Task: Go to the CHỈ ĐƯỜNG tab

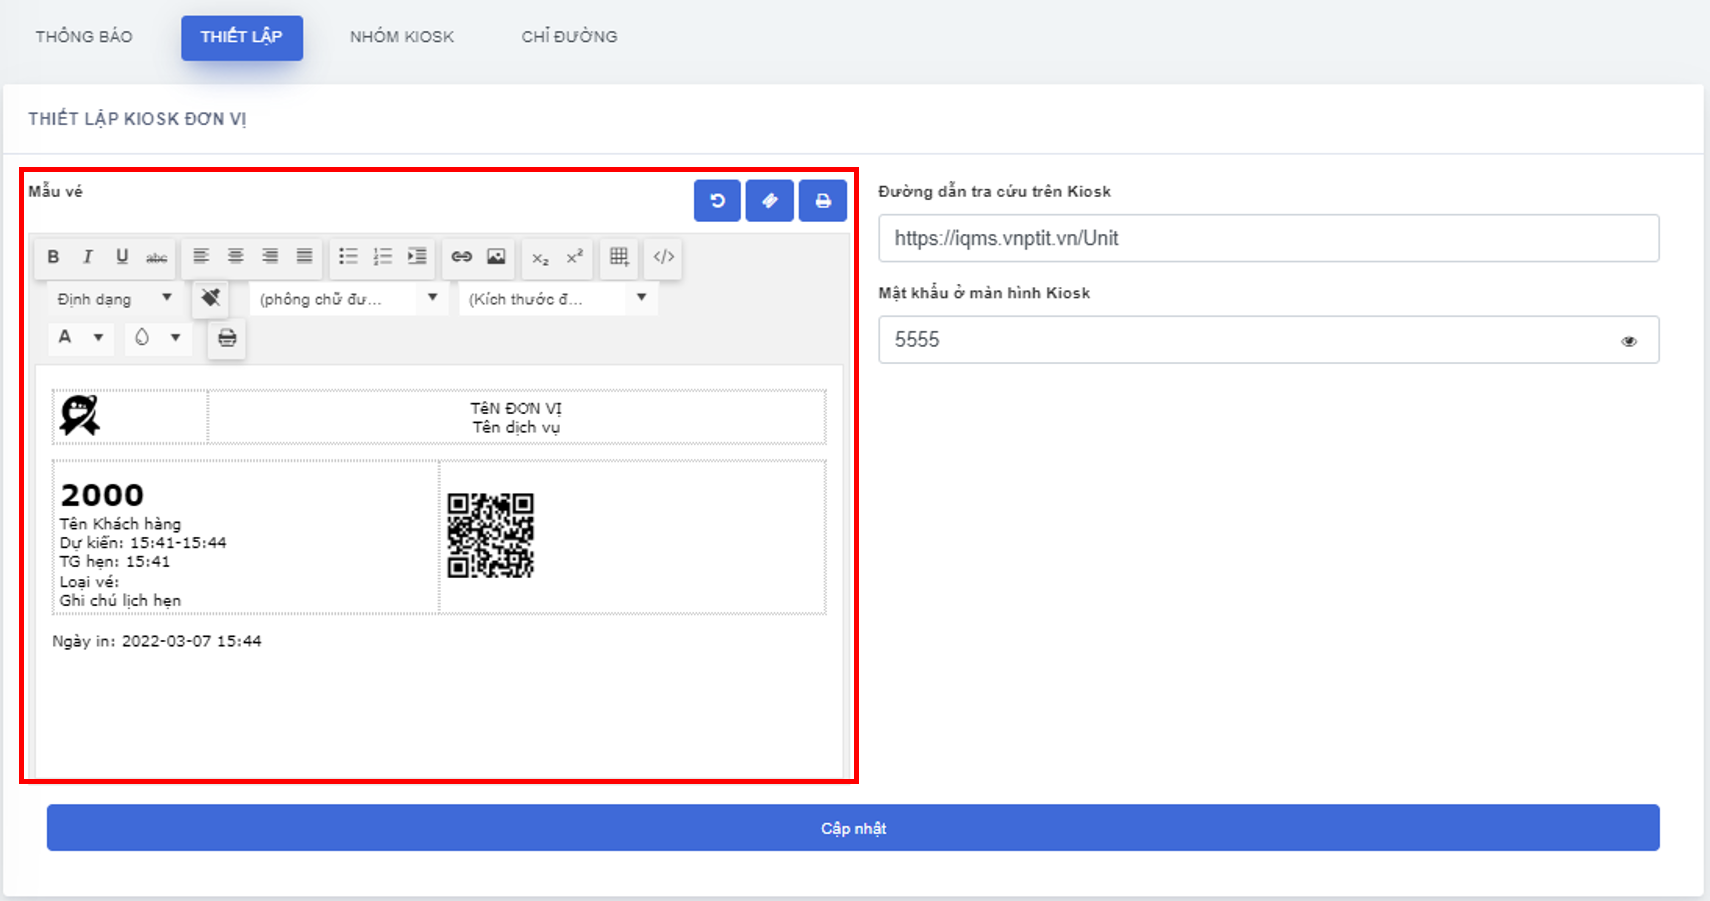Action: pyautogui.click(x=569, y=37)
